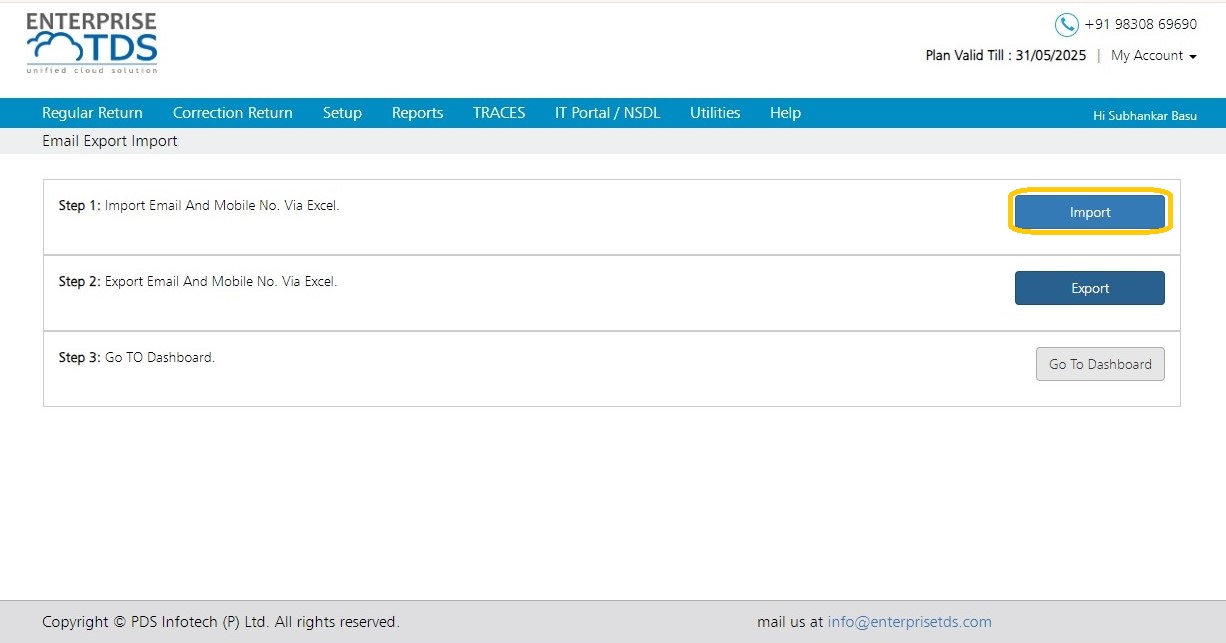Open the Reports menu
This screenshot has height=643, width=1226.
pos(417,113)
